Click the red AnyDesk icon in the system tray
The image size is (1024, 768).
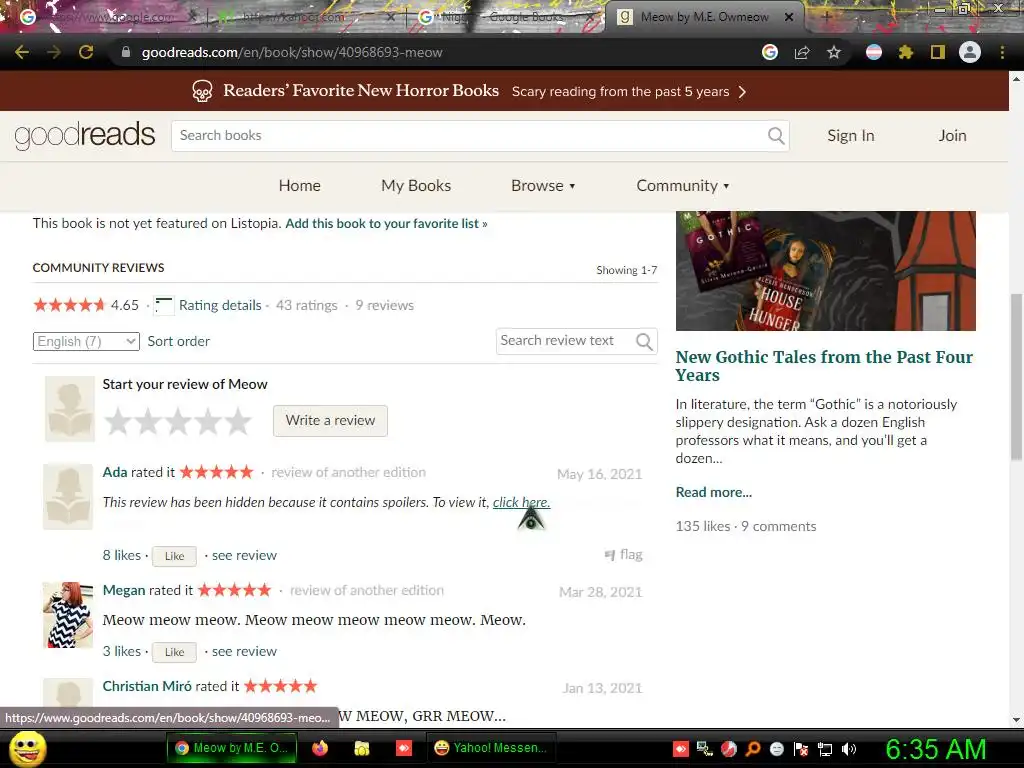point(680,749)
